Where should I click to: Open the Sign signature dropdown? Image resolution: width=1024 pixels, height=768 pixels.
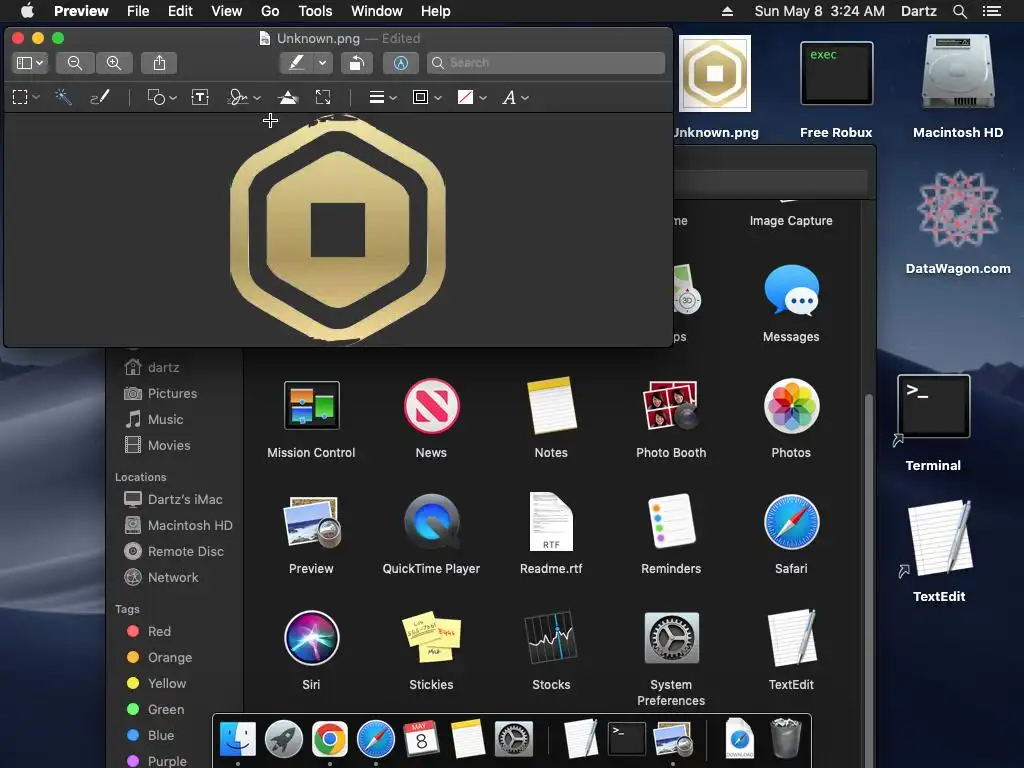point(244,97)
